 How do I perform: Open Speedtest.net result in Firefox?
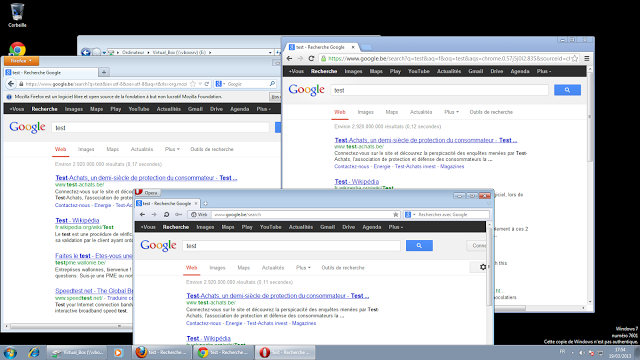[94, 291]
